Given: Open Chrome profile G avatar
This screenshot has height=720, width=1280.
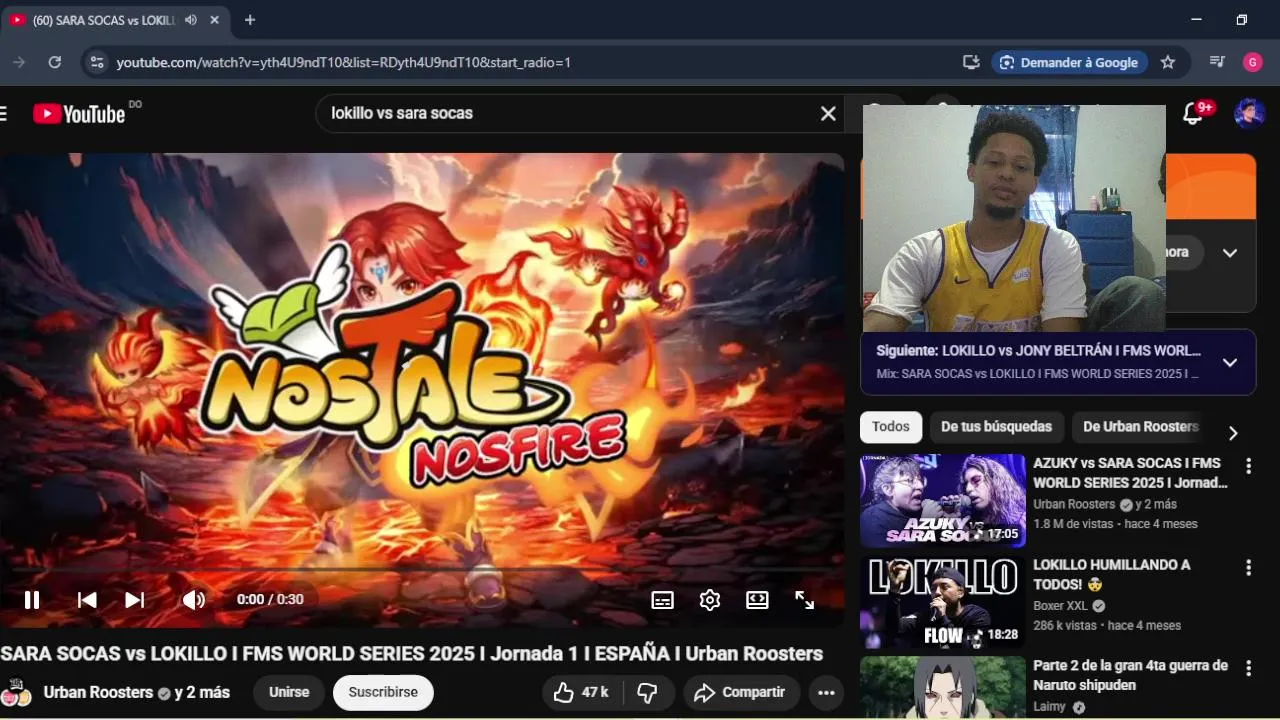Looking at the screenshot, I should point(1253,62).
